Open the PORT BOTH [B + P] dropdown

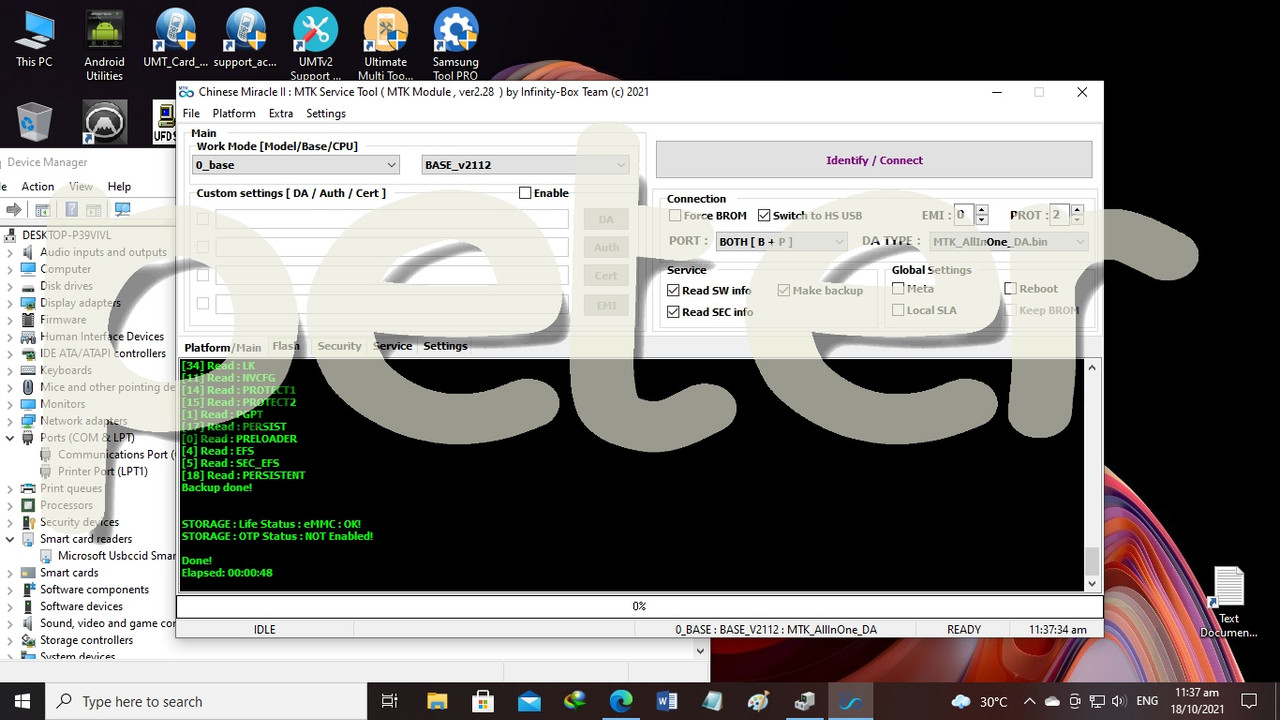point(782,242)
